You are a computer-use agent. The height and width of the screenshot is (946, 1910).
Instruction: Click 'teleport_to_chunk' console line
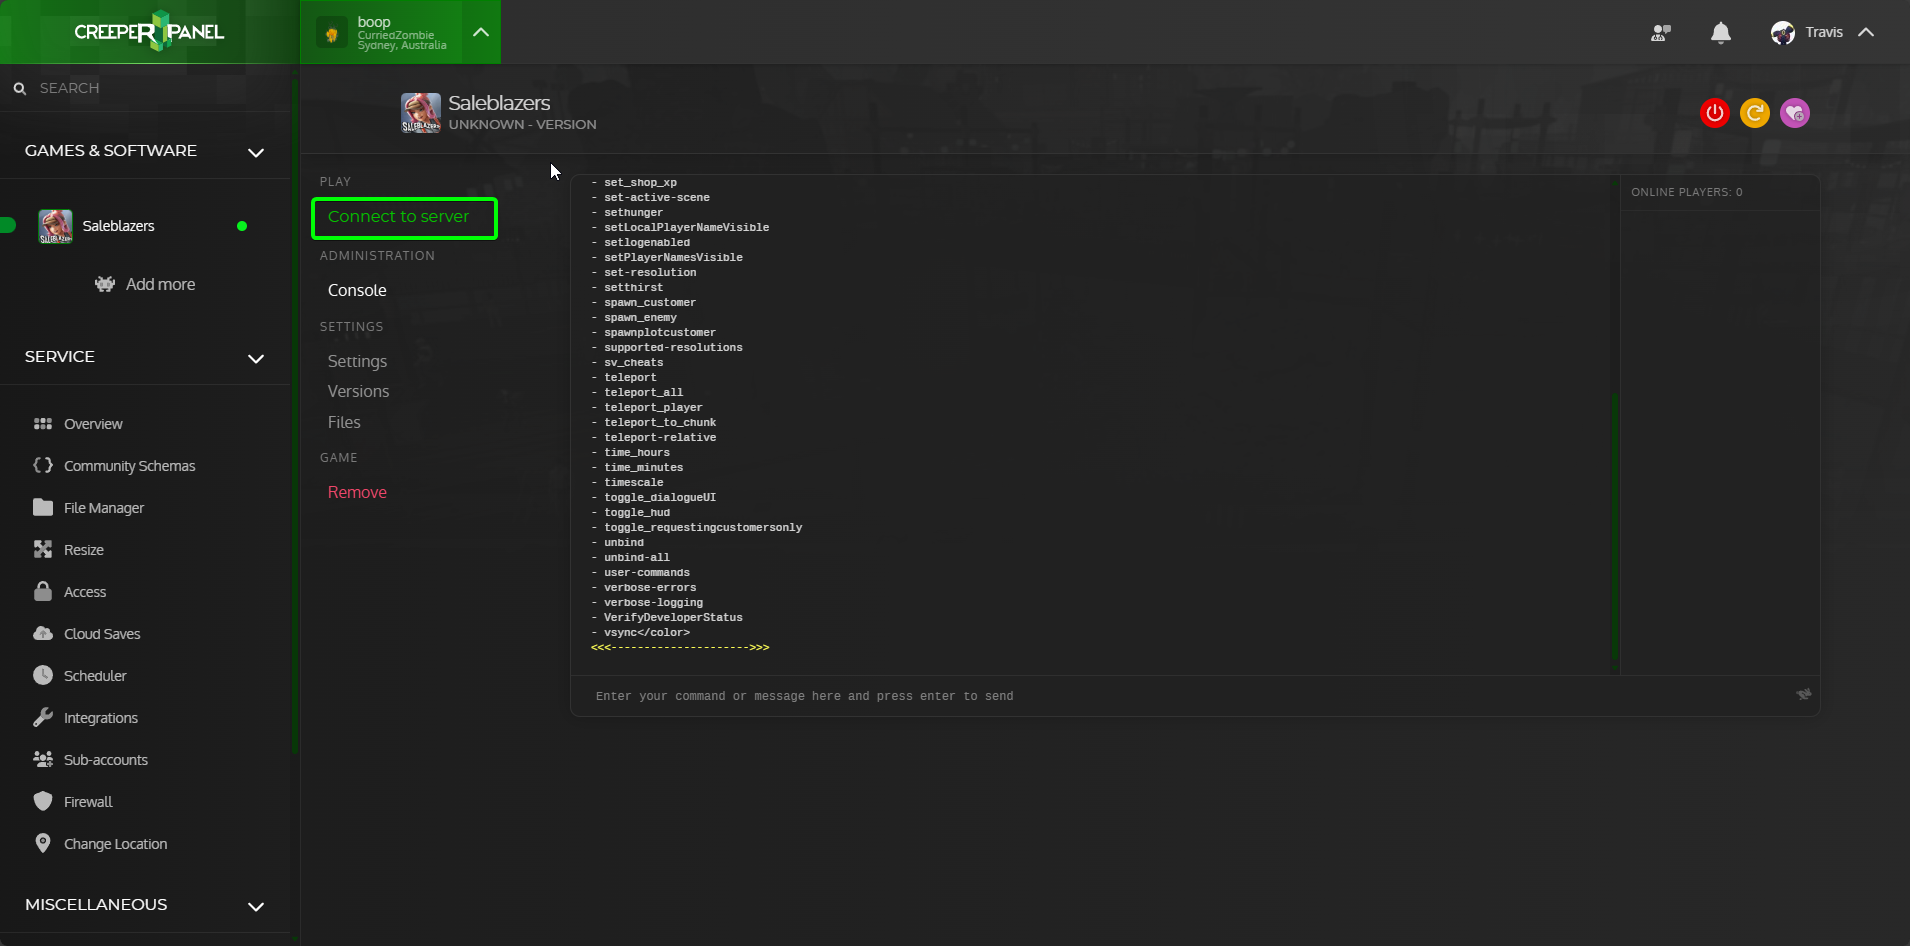[660, 423]
